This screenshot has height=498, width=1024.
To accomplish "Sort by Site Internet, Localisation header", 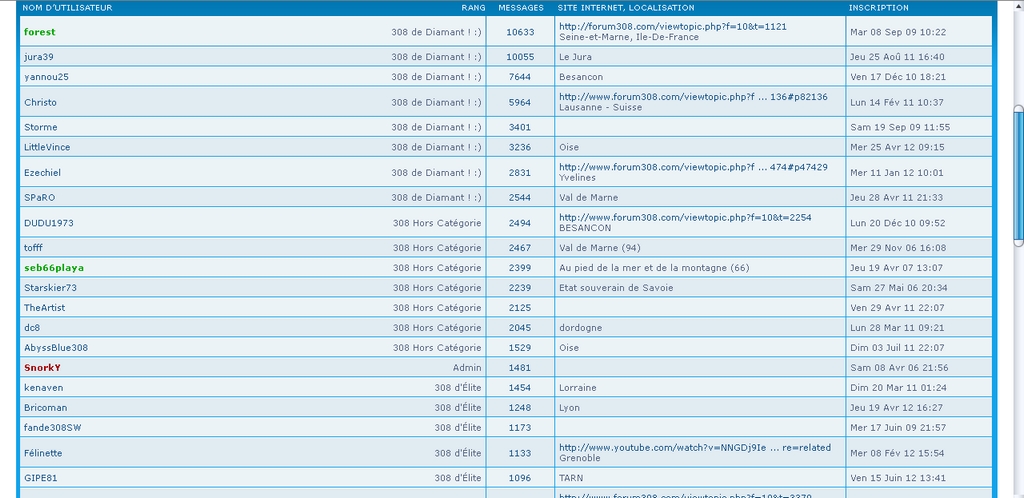I will [x=626, y=7].
